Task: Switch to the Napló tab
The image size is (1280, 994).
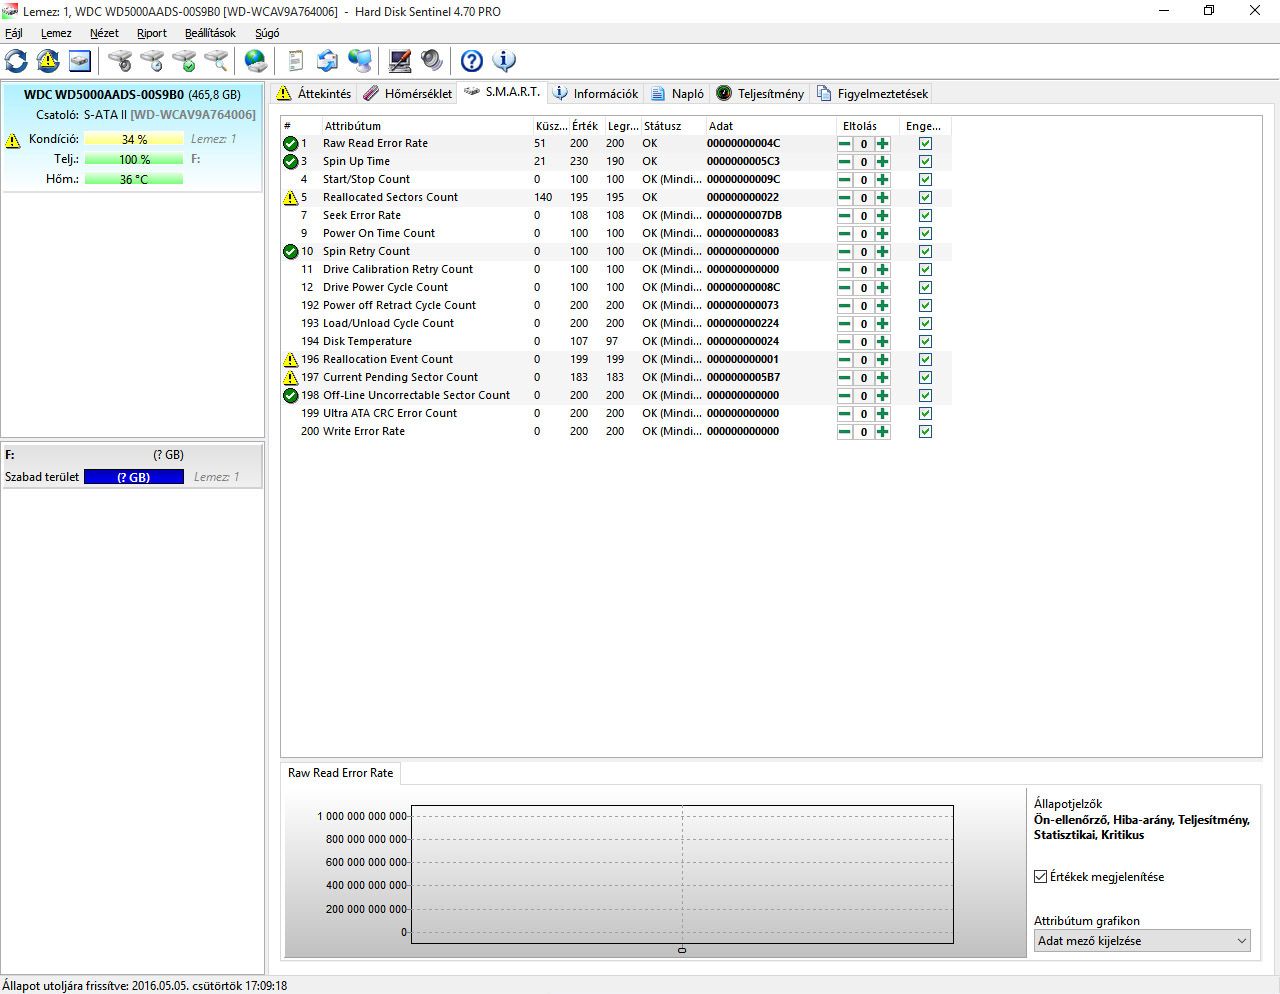Action: click(678, 94)
